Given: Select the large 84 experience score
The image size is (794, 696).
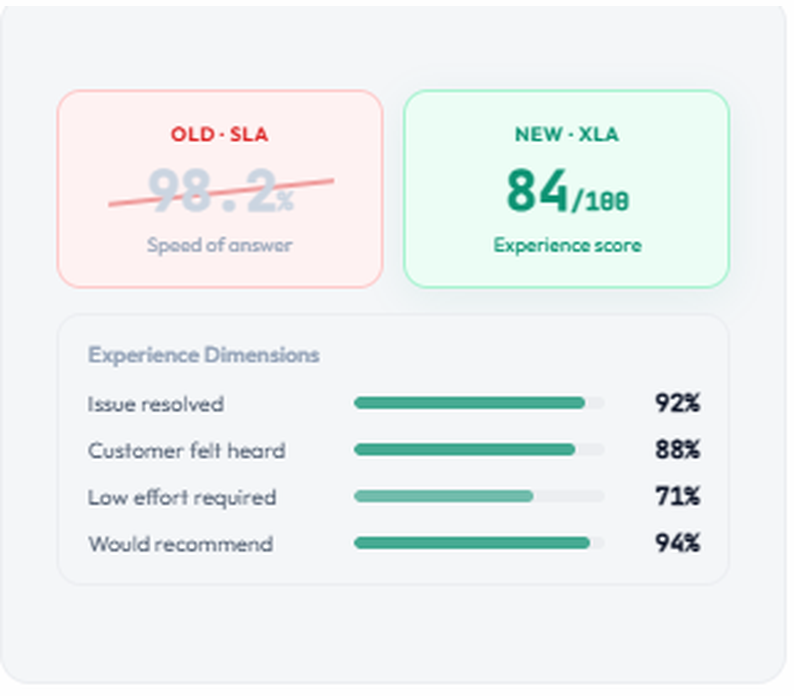Looking at the screenshot, I should pos(537,190).
